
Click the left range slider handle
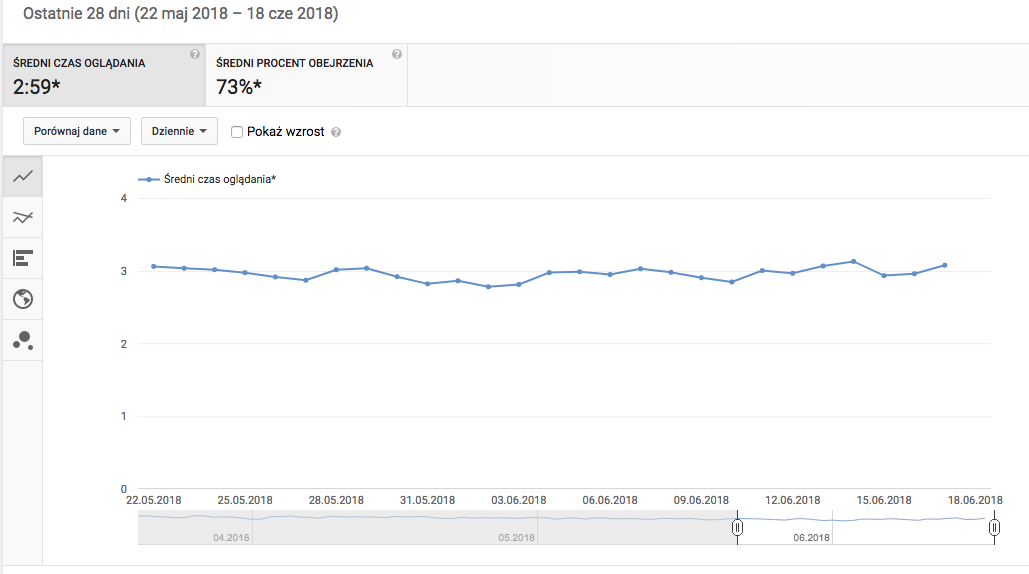coord(738,527)
